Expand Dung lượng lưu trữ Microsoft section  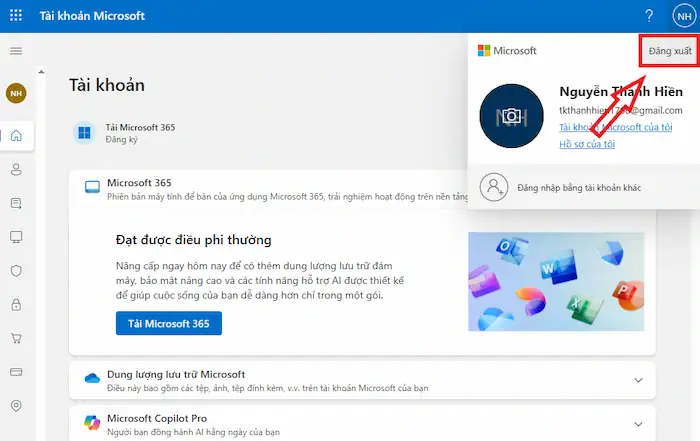click(638, 380)
